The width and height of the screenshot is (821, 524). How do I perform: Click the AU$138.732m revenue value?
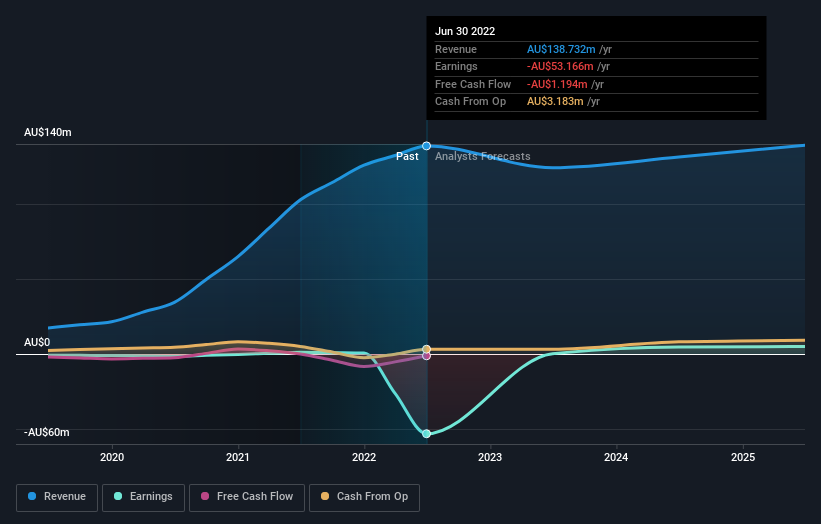561,49
